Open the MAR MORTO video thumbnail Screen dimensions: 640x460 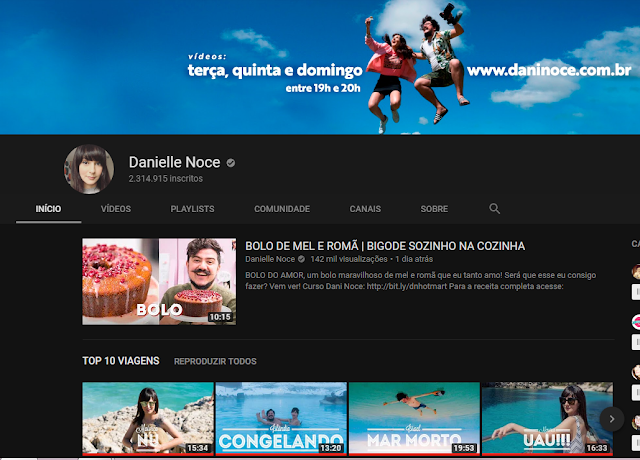pos(414,418)
